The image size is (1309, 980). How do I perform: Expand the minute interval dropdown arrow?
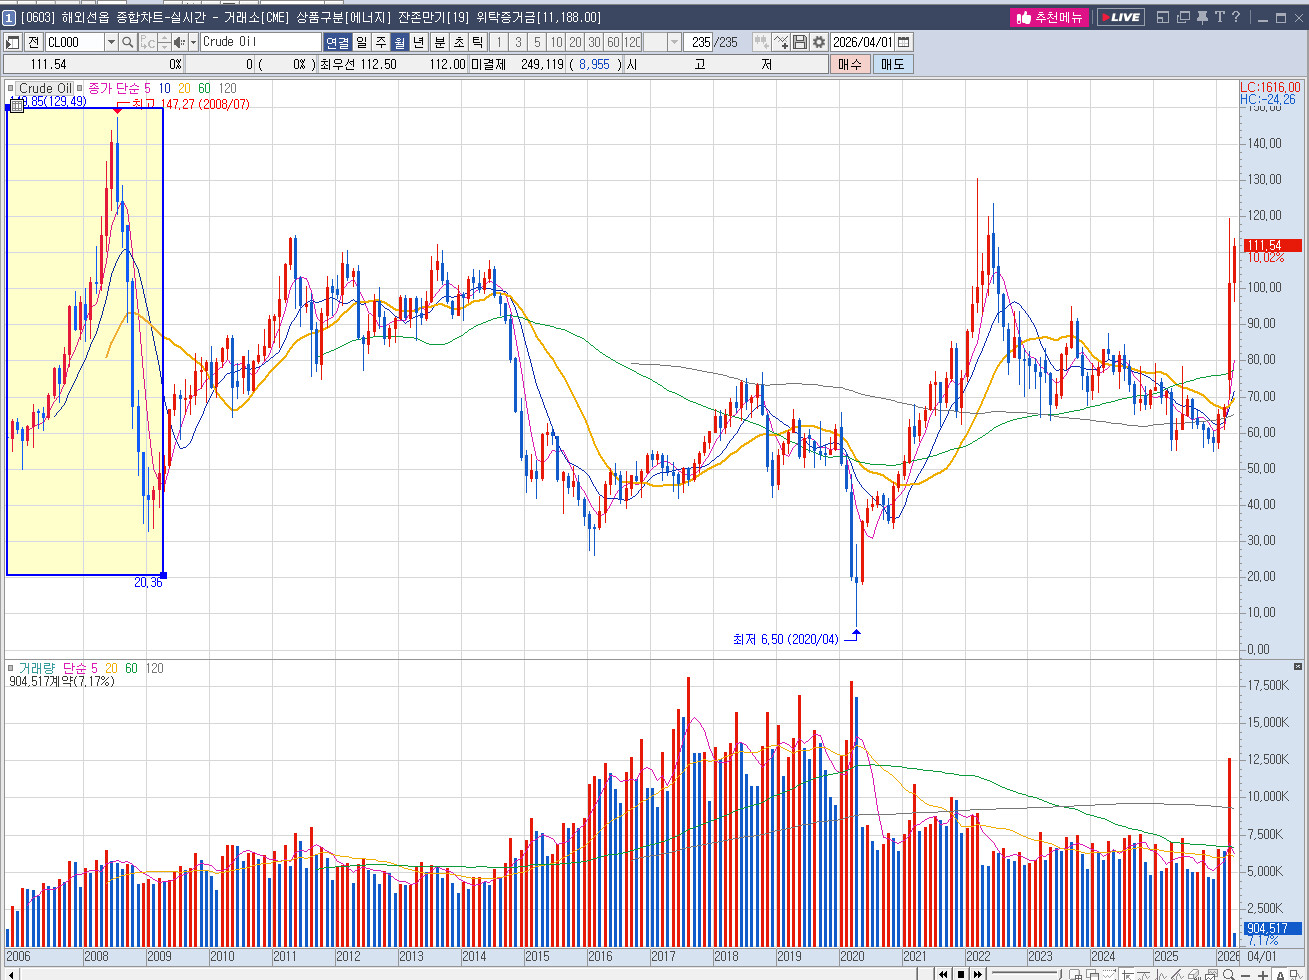click(674, 42)
